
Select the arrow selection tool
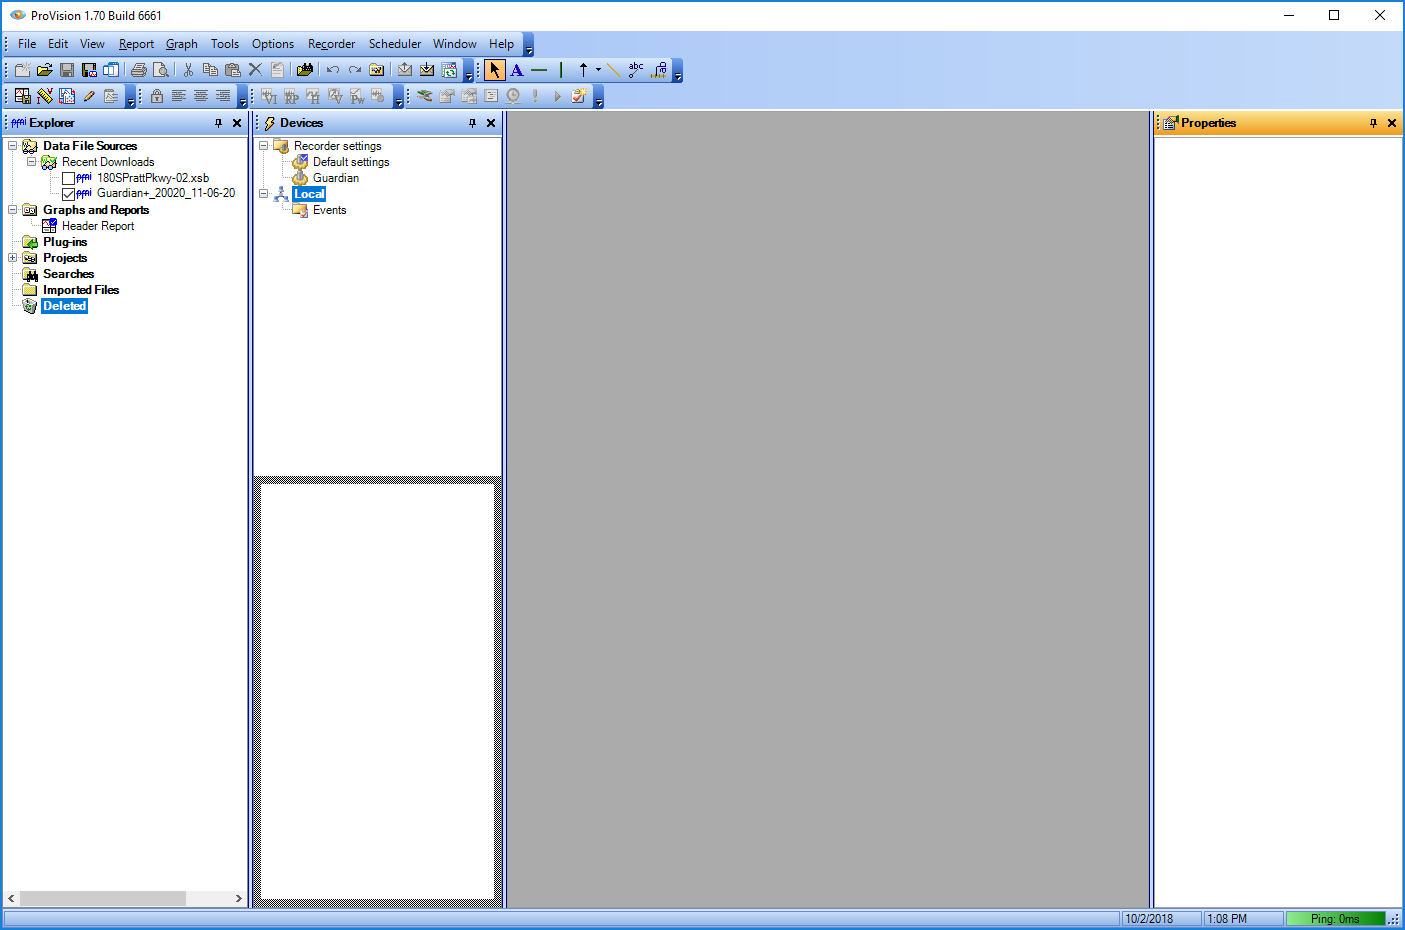(x=495, y=70)
